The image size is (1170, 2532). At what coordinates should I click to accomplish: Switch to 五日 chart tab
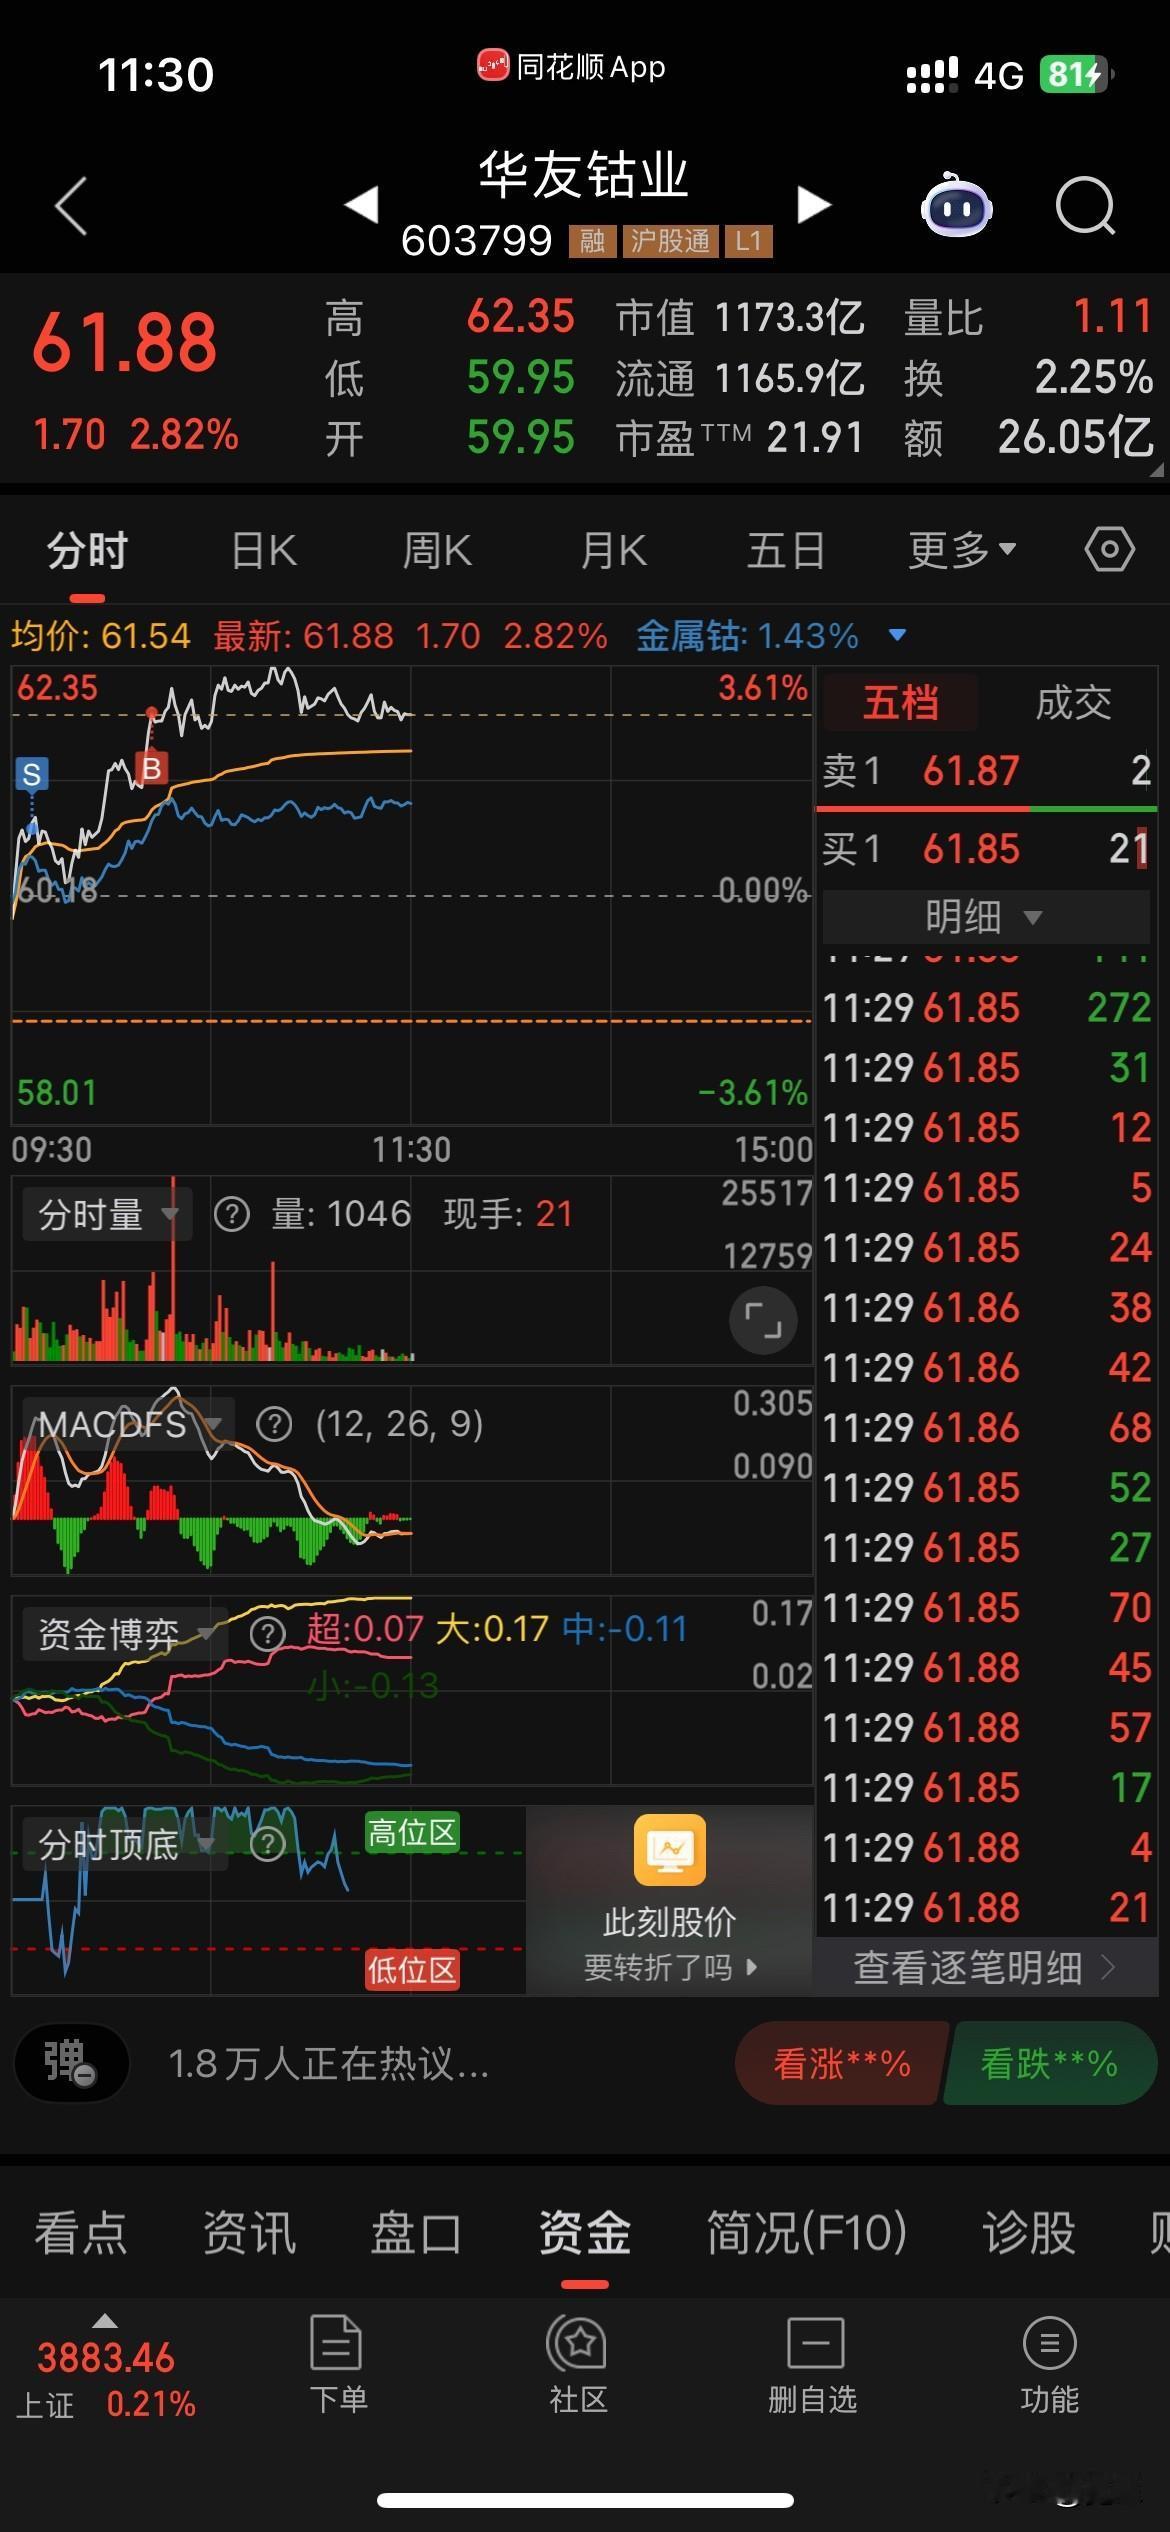786,550
